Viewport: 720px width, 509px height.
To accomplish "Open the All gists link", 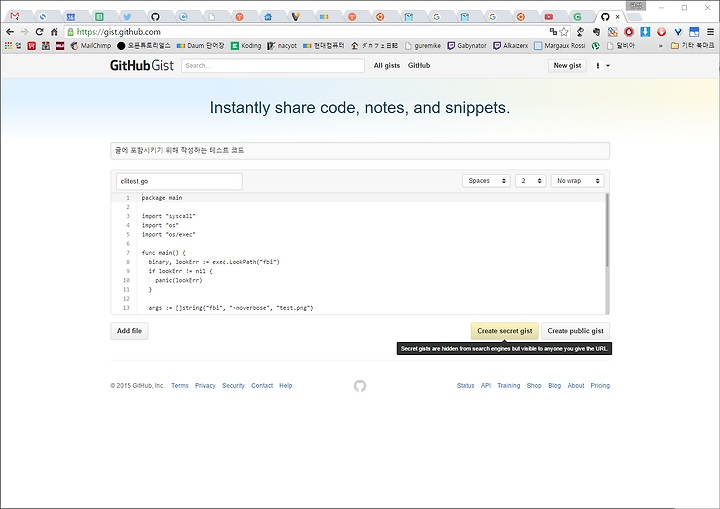I will coord(387,65).
